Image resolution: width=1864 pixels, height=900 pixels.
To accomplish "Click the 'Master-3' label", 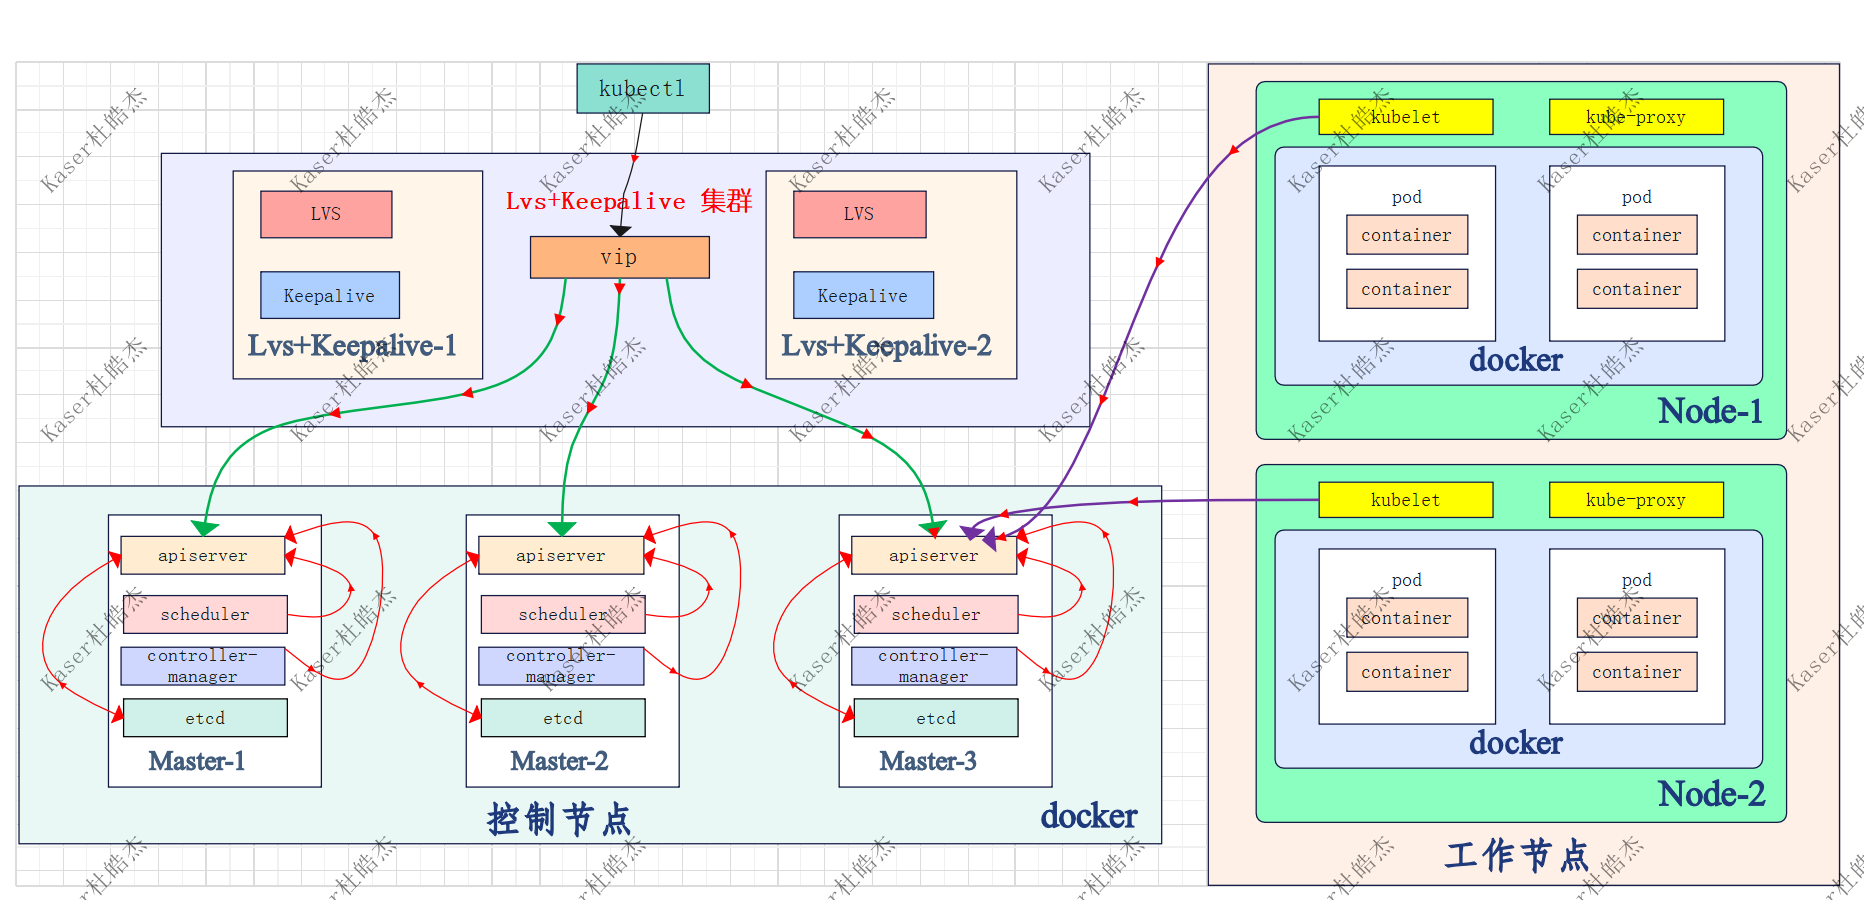I will [x=928, y=761].
